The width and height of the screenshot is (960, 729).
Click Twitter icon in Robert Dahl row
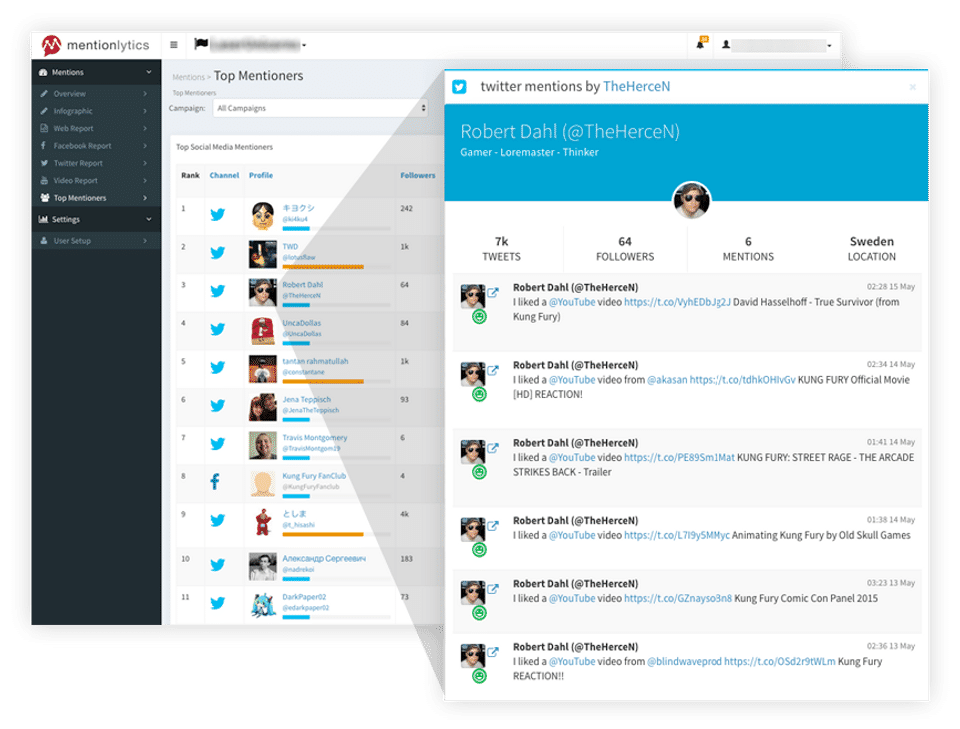pos(217,291)
